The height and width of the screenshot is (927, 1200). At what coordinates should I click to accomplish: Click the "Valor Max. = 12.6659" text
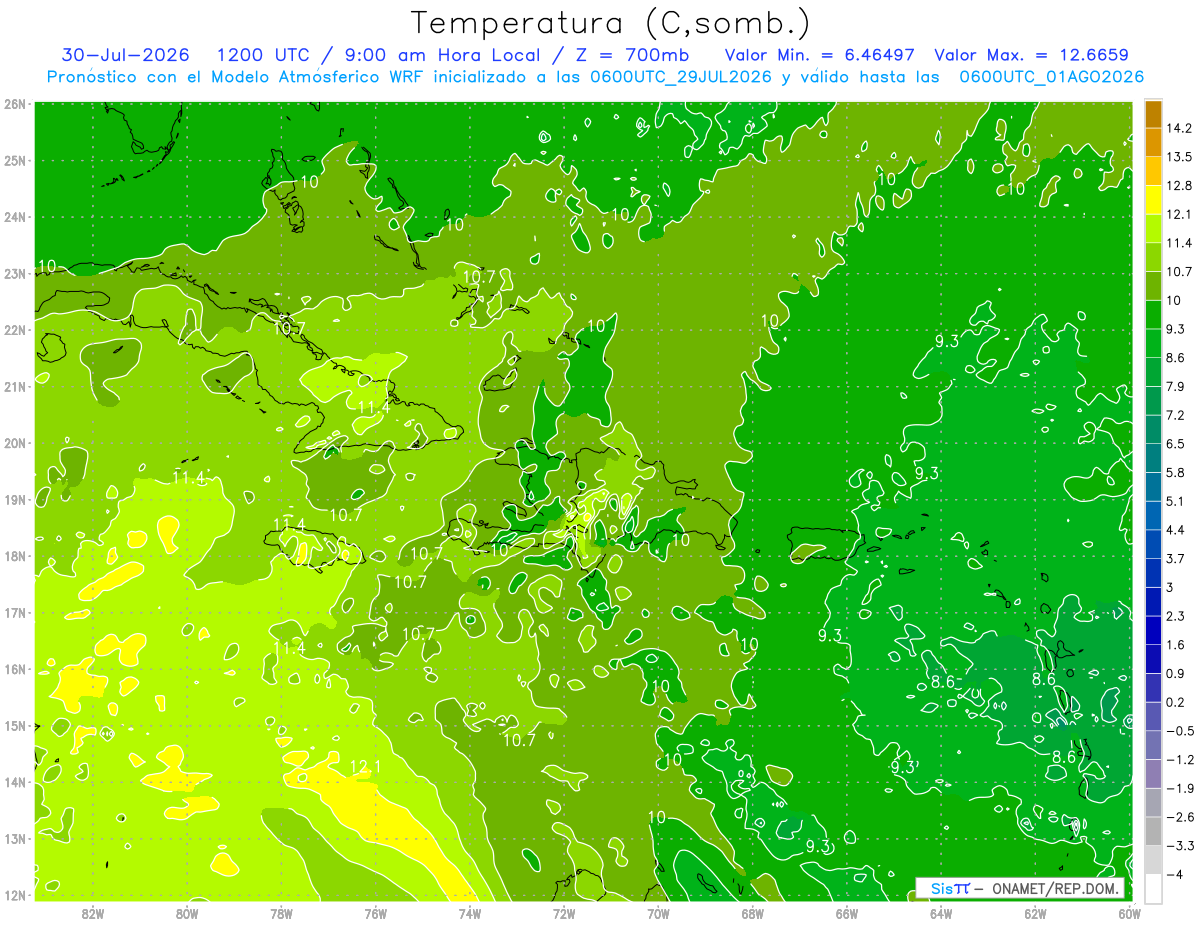pyautogui.click(x=1031, y=54)
